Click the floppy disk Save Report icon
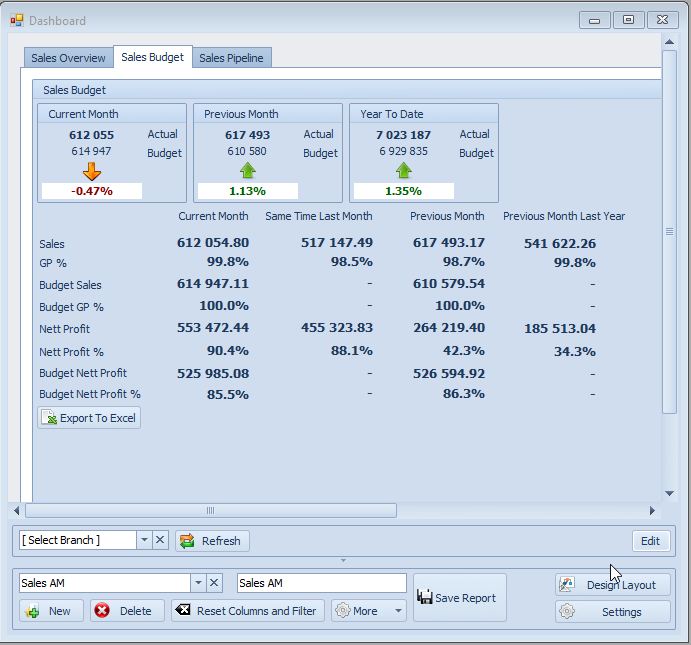The width and height of the screenshot is (691, 645). [x=424, y=597]
